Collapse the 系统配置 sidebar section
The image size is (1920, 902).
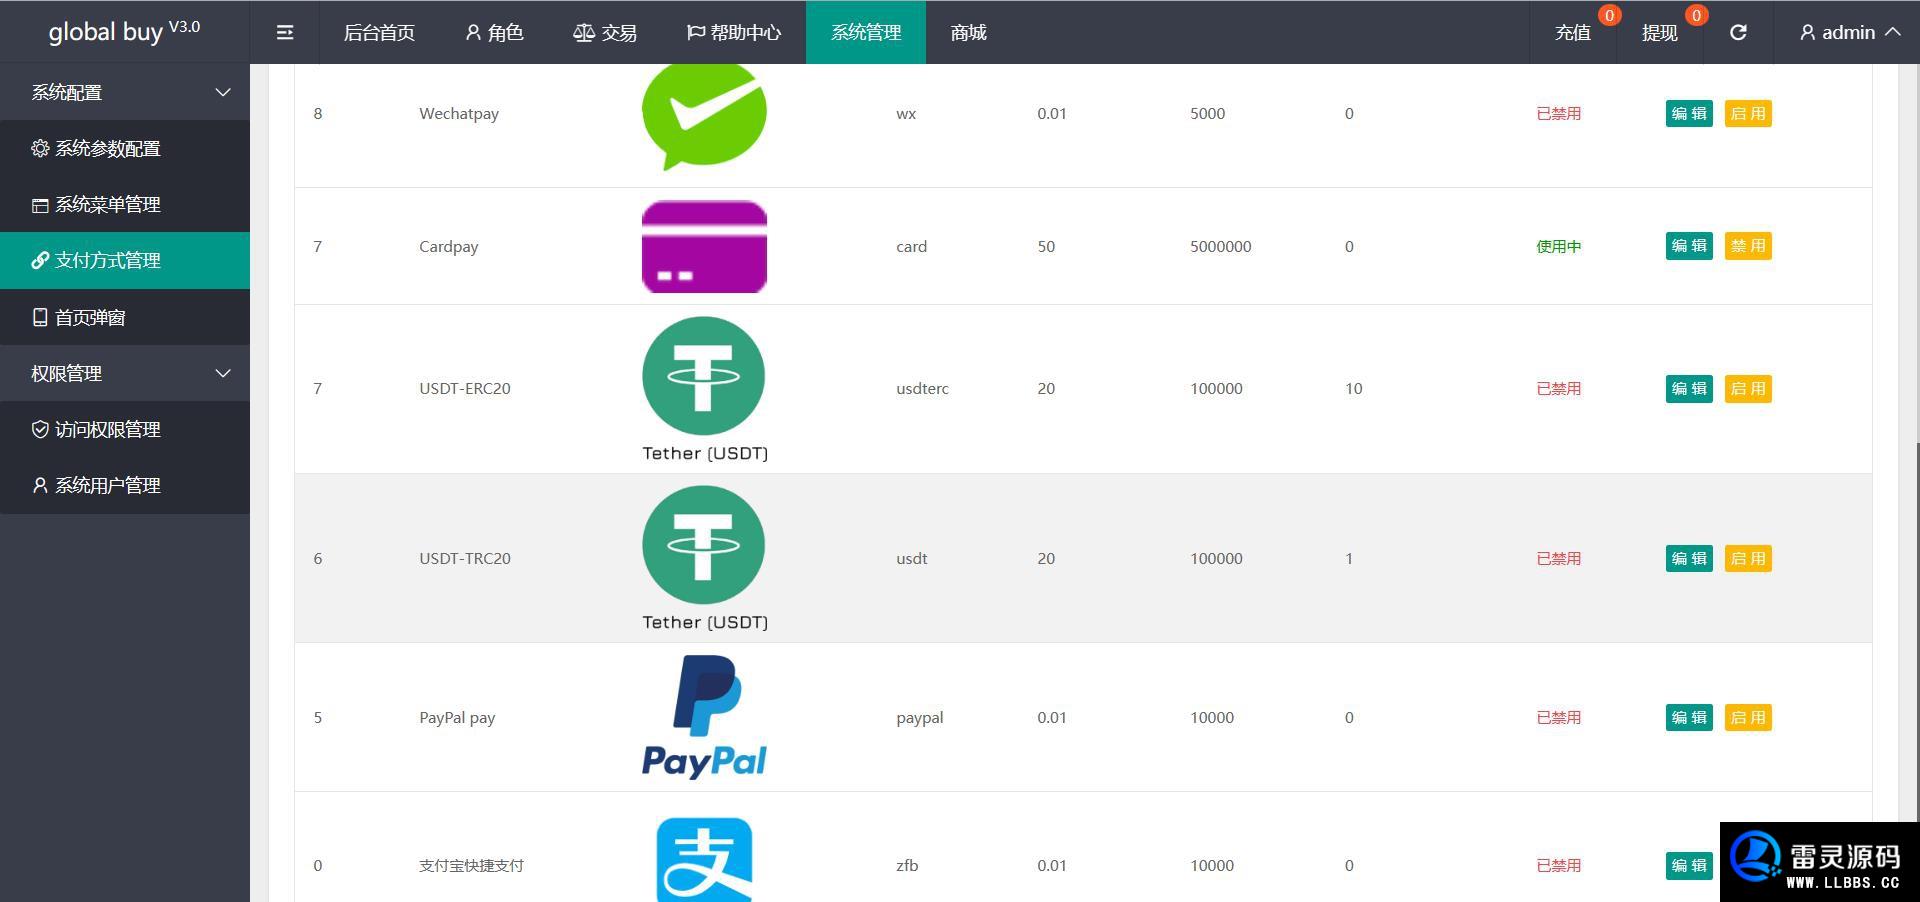coord(125,92)
